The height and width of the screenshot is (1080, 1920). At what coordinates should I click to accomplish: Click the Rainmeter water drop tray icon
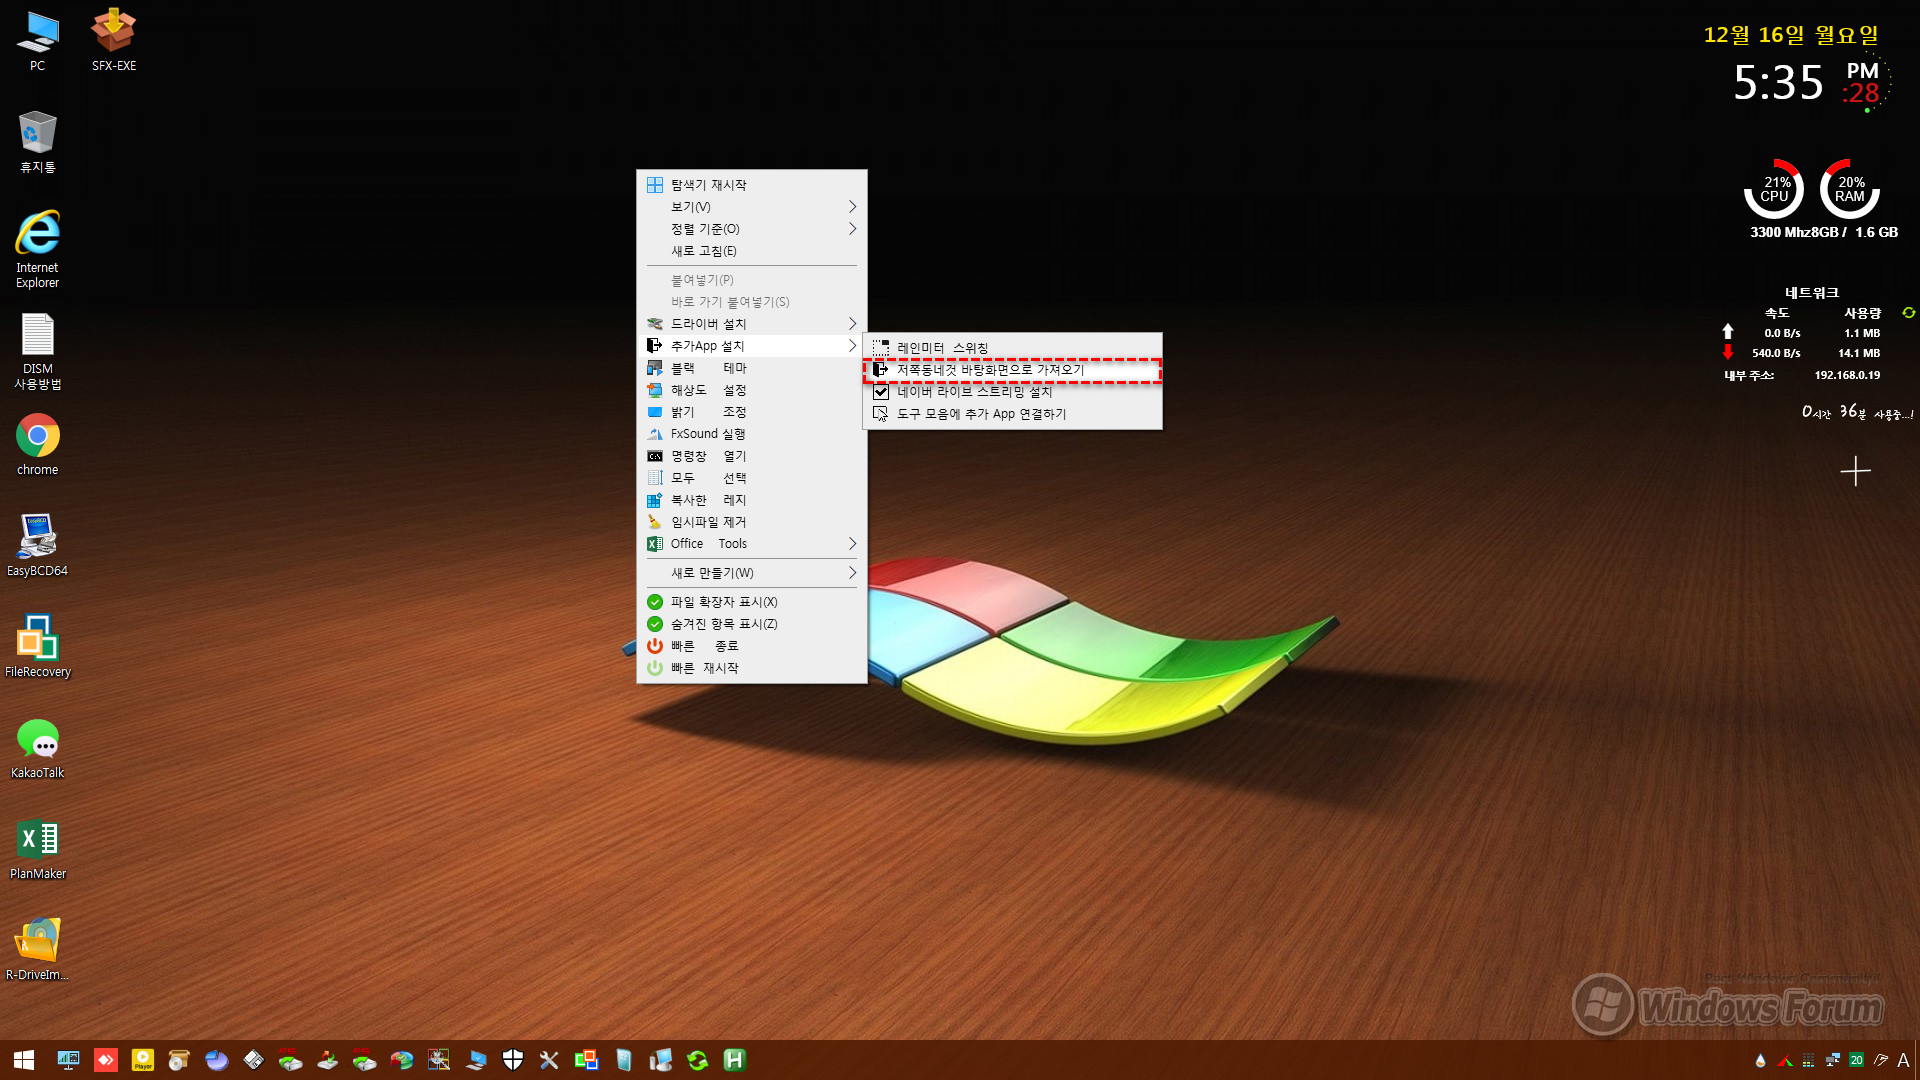1760,1060
